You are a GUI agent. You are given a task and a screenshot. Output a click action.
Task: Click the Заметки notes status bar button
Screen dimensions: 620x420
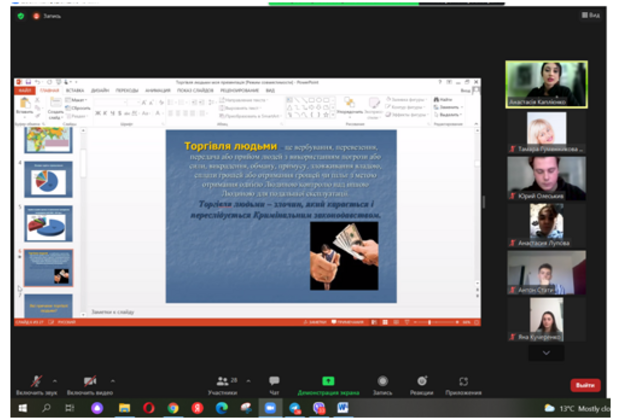315,322
